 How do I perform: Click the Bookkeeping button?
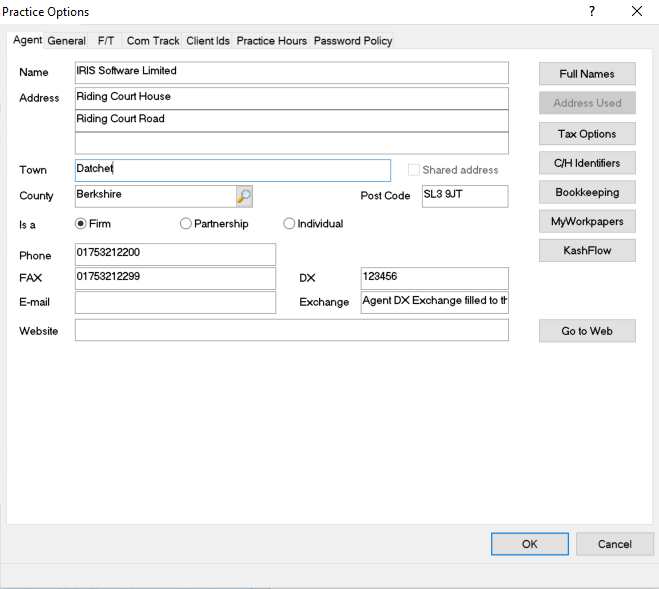tap(587, 192)
